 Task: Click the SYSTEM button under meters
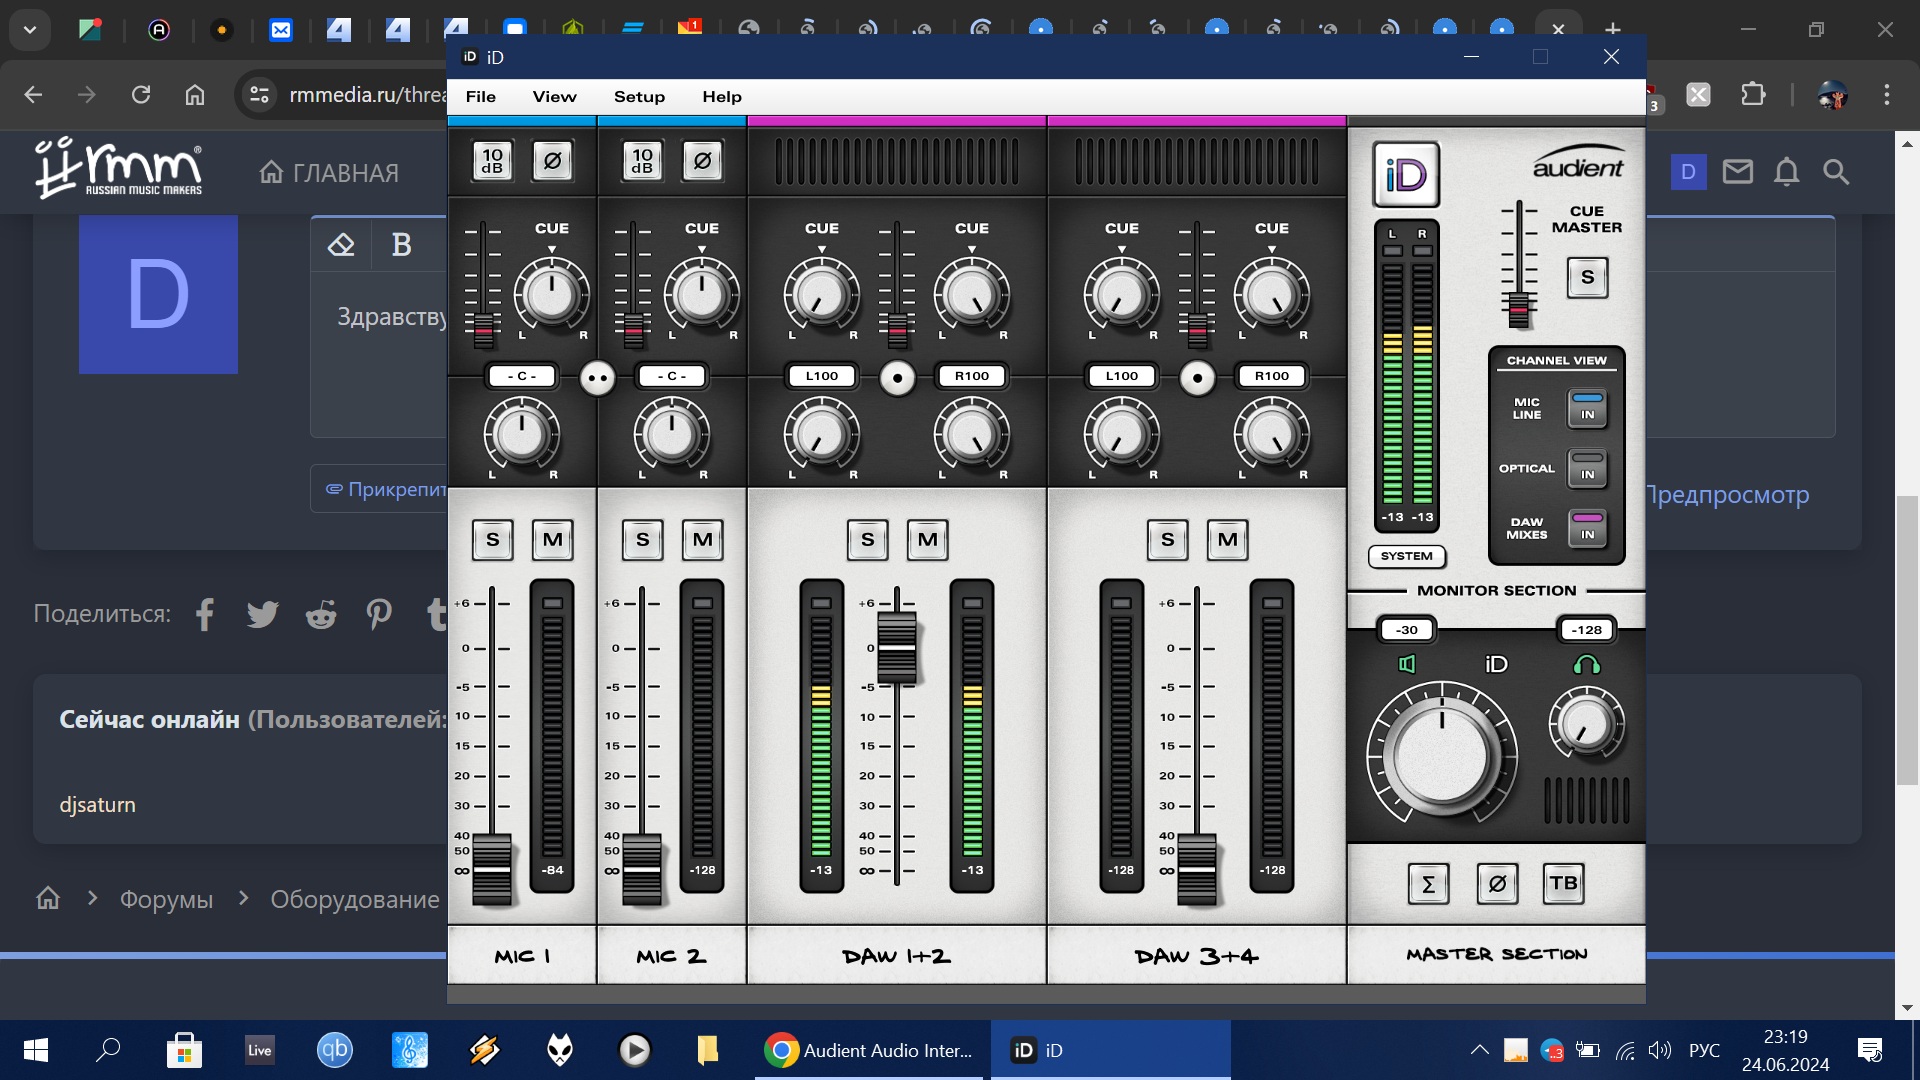[1406, 556]
